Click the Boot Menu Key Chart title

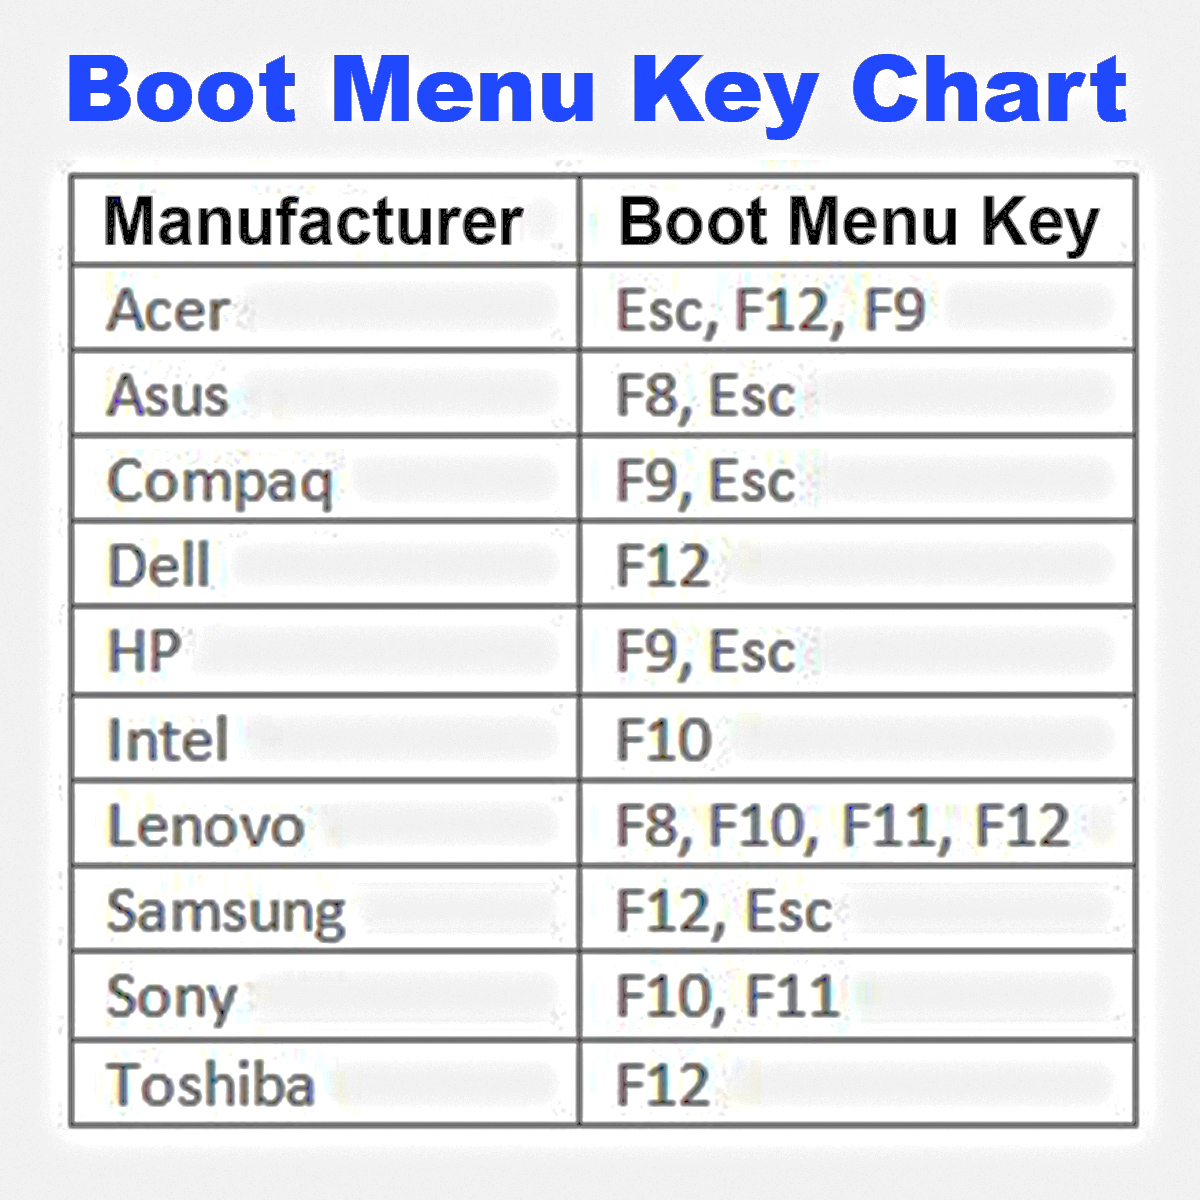click(x=598, y=91)
